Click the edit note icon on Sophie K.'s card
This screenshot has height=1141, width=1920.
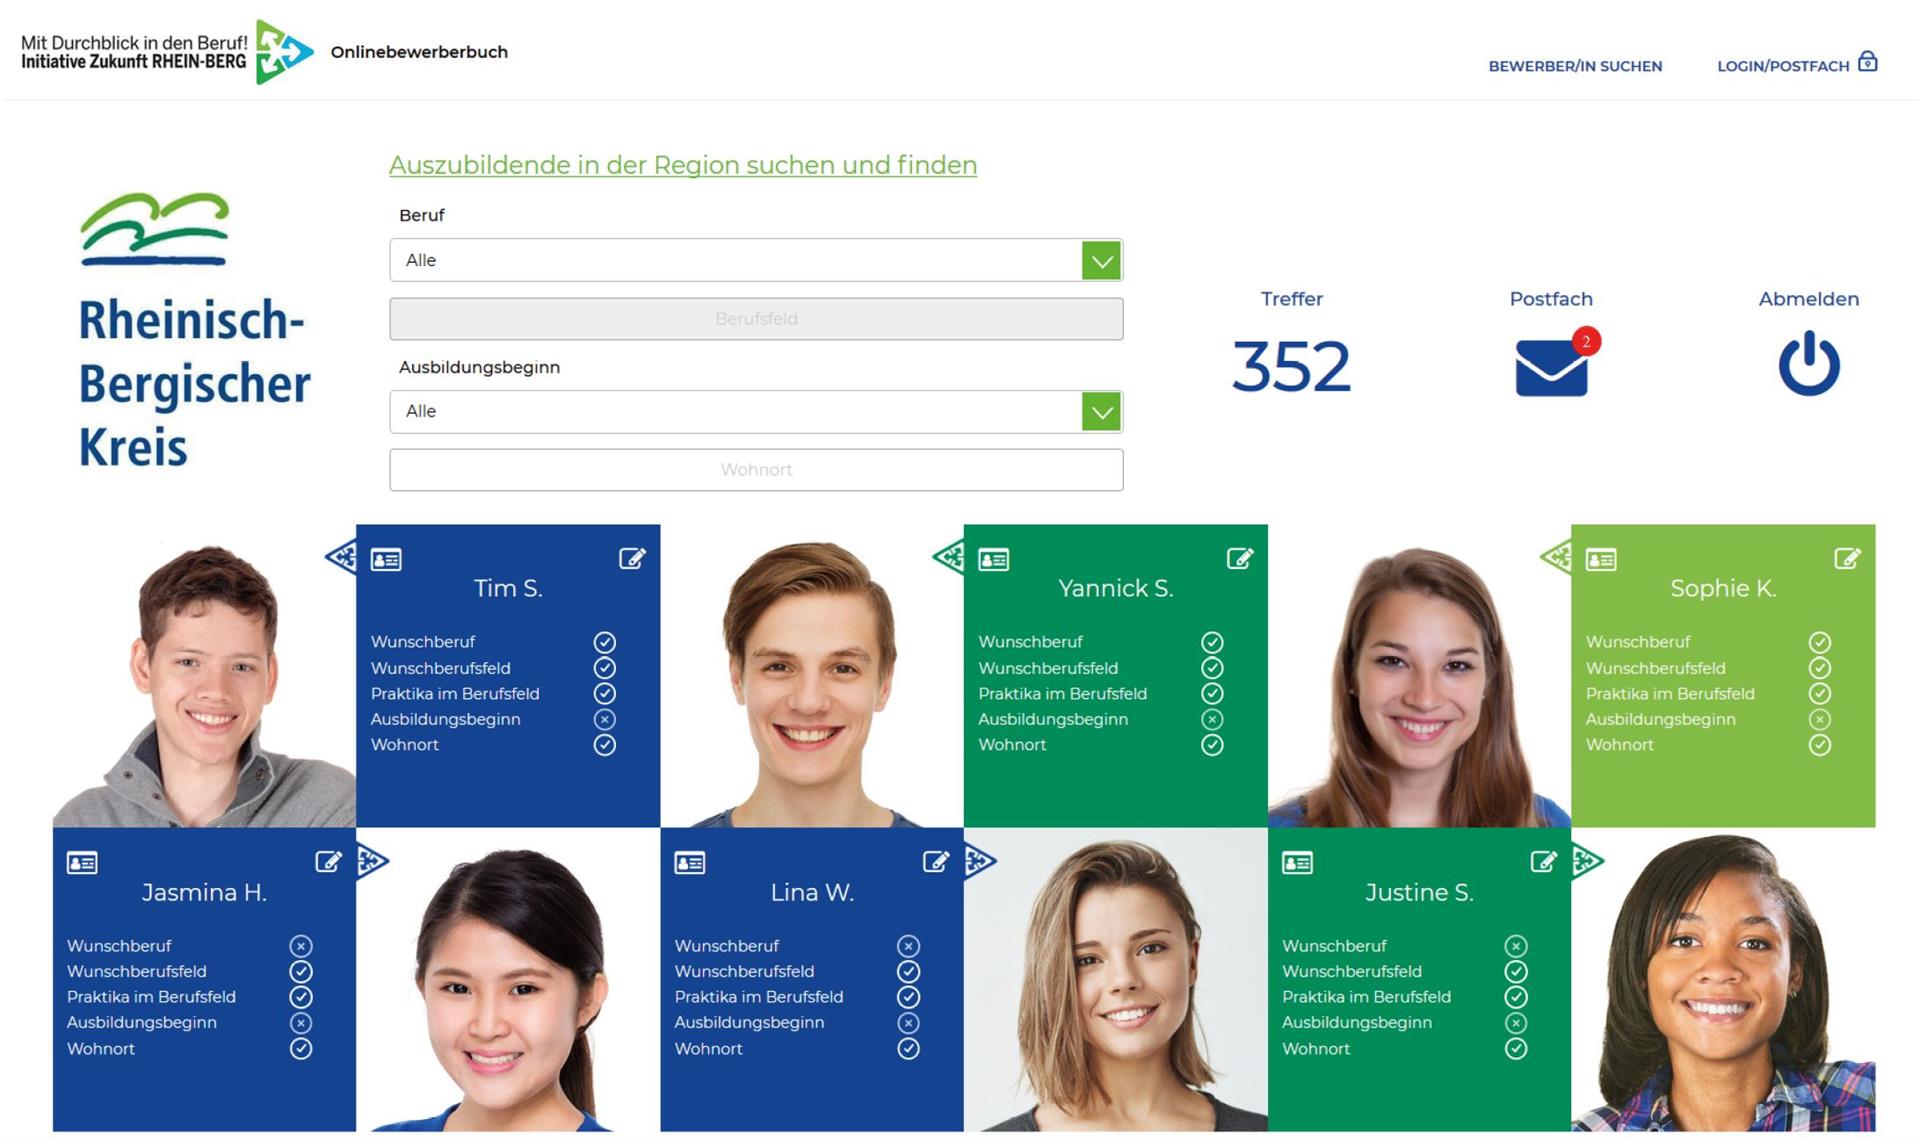(1847, 558)
